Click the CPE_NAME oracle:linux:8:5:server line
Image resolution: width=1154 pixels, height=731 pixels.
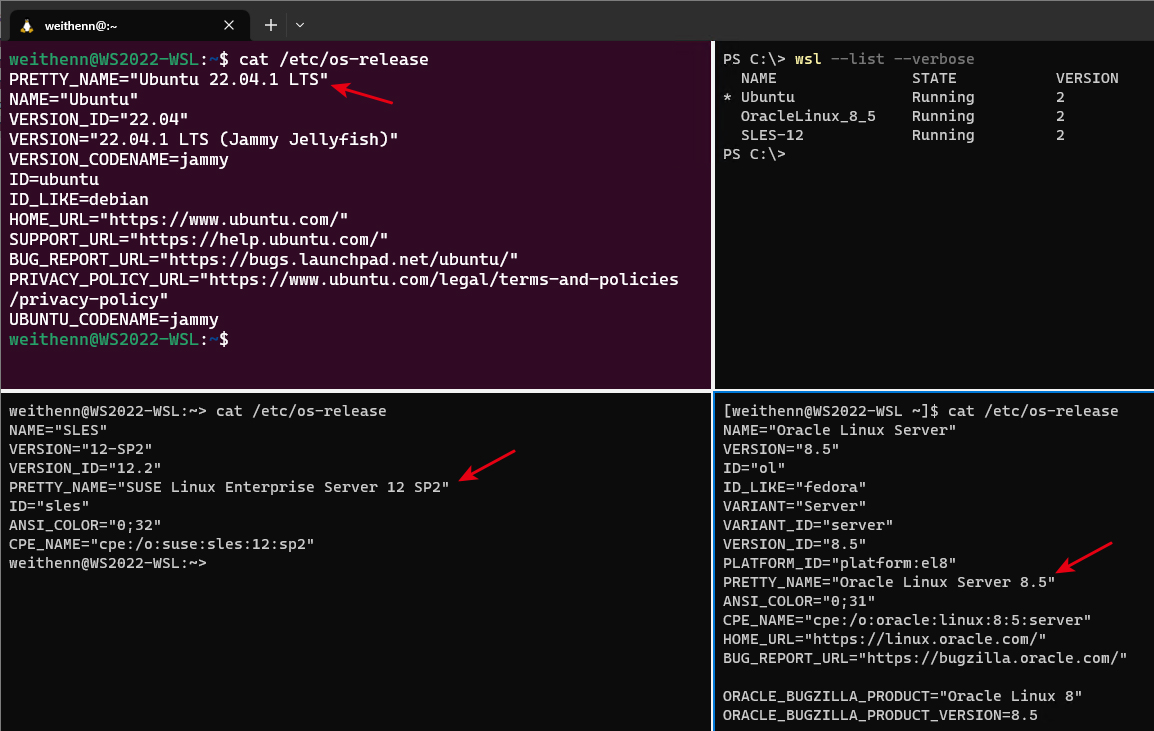click(x=907, y=621)
